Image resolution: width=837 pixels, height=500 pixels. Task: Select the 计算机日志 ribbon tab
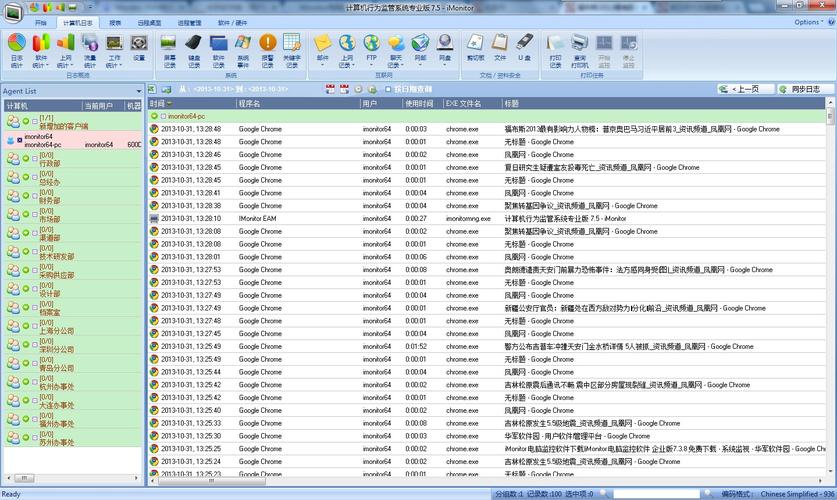coord(77,23)
